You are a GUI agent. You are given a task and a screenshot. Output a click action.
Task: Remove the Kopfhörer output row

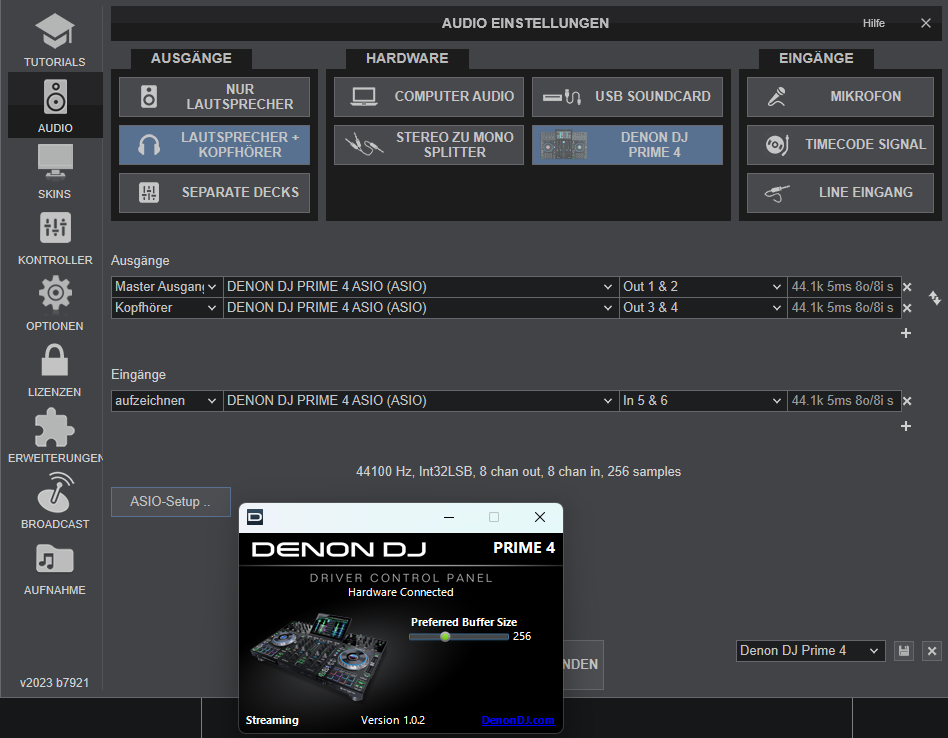907,308
